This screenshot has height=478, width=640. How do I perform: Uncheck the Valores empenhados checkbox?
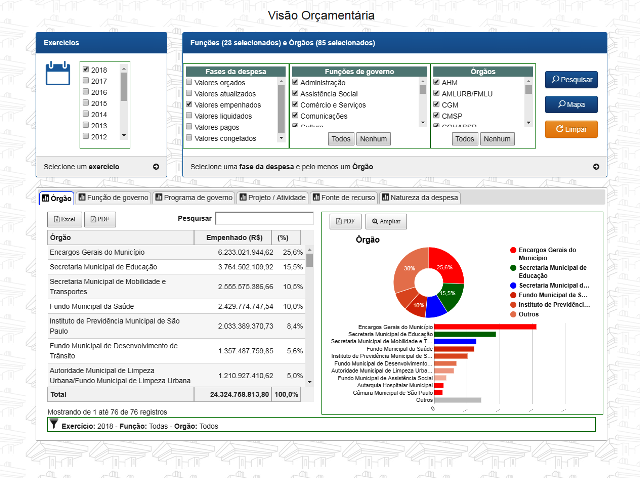[190, 104]
